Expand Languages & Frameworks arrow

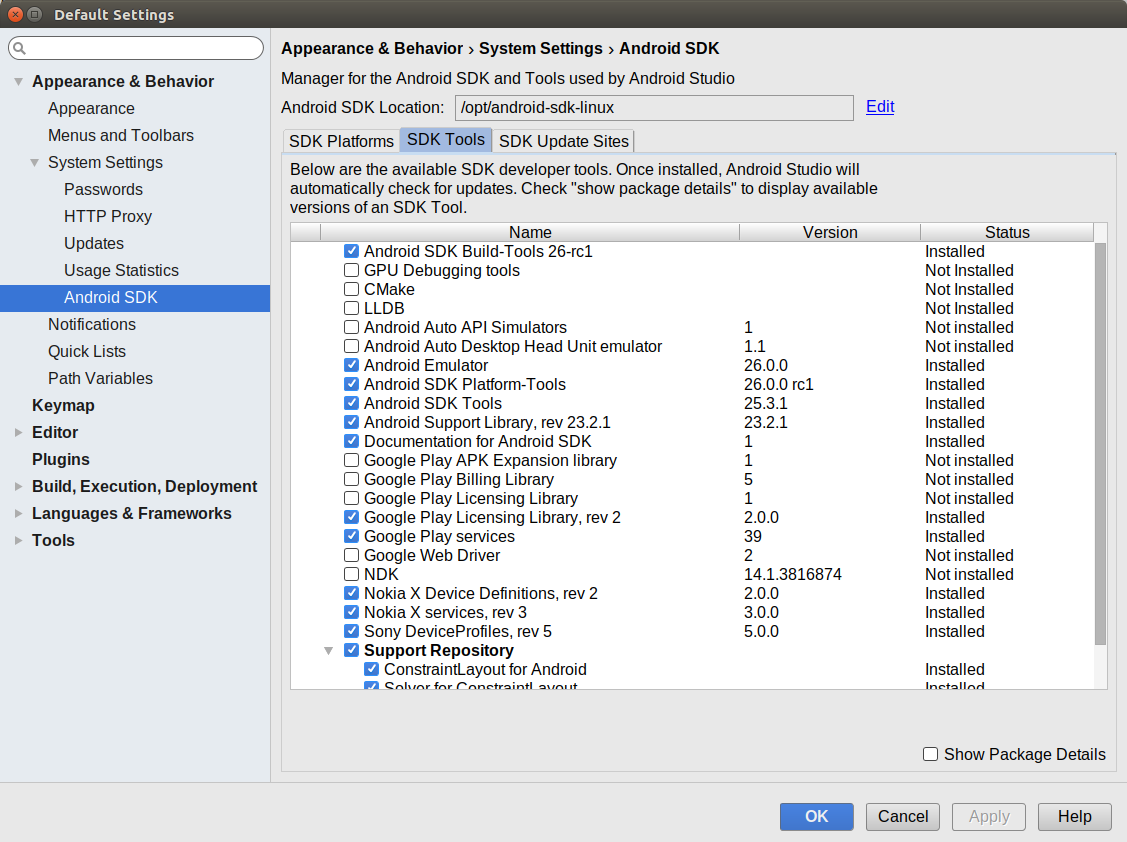click(x=18, y=513)
